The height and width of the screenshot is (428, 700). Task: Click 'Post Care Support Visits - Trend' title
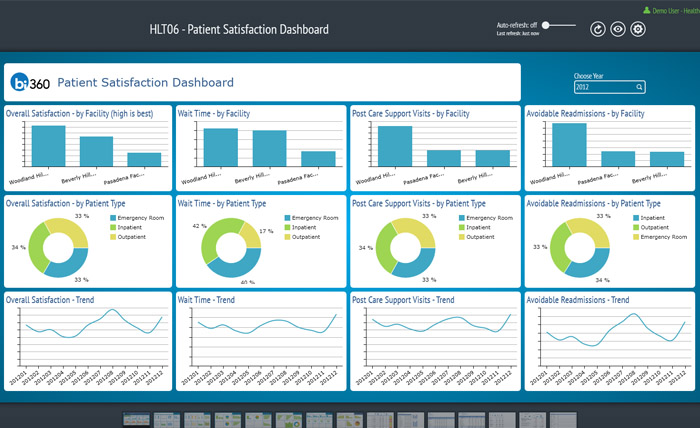pyautogui.click(x=403, y=300)
